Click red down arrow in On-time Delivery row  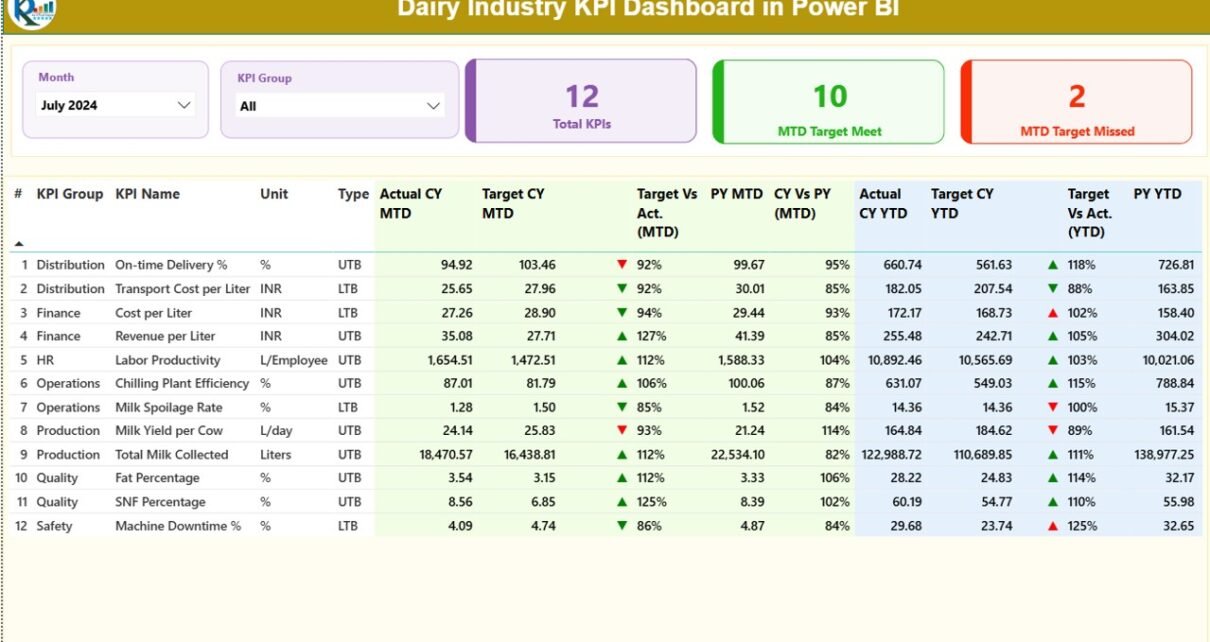pos(622,265)
